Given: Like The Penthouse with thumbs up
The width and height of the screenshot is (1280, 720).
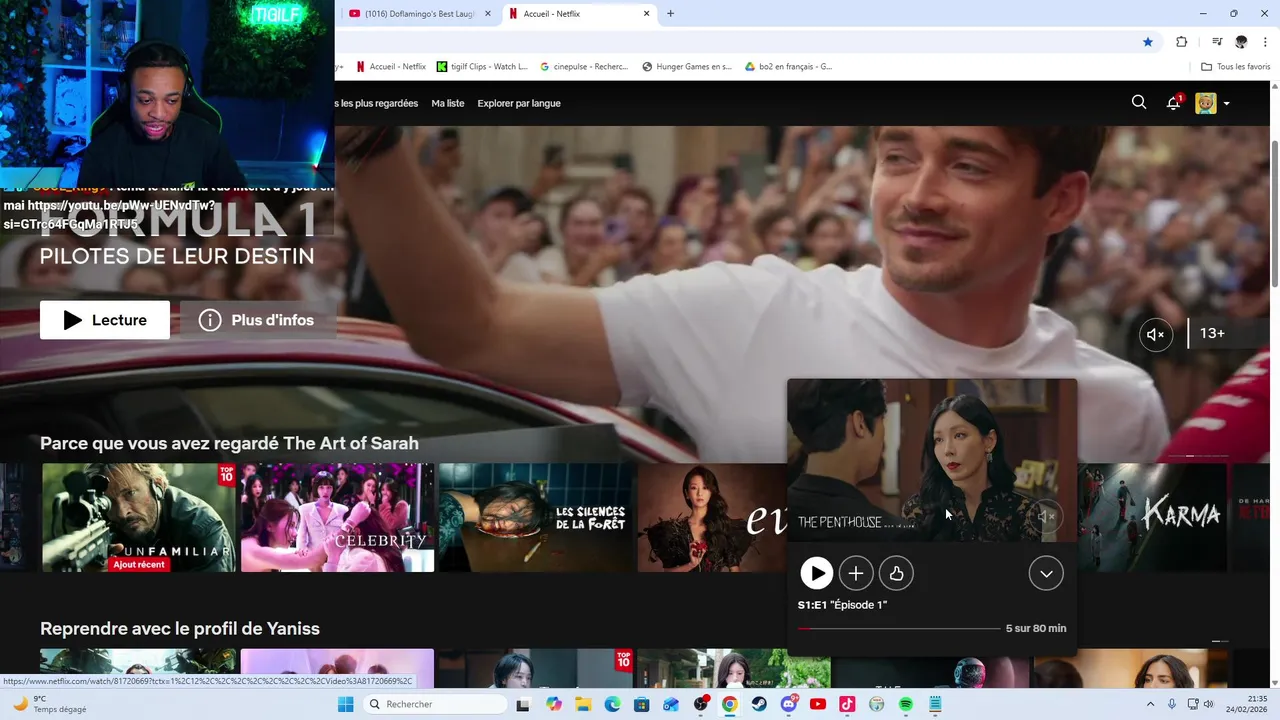Looking at the screenshot, I should coord(896,573).
